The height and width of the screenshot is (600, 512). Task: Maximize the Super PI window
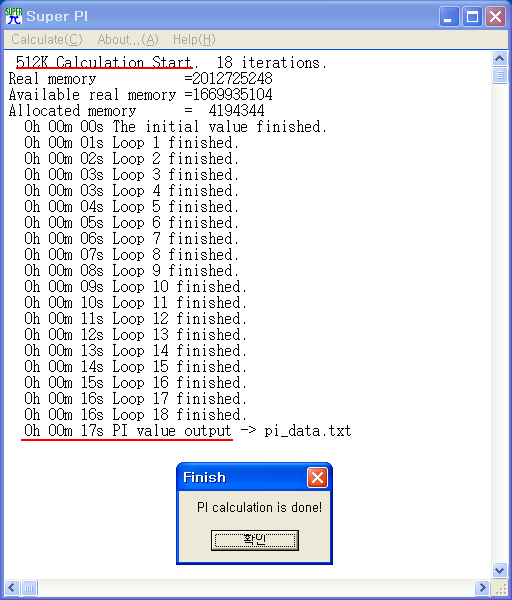tap(472, 17)
